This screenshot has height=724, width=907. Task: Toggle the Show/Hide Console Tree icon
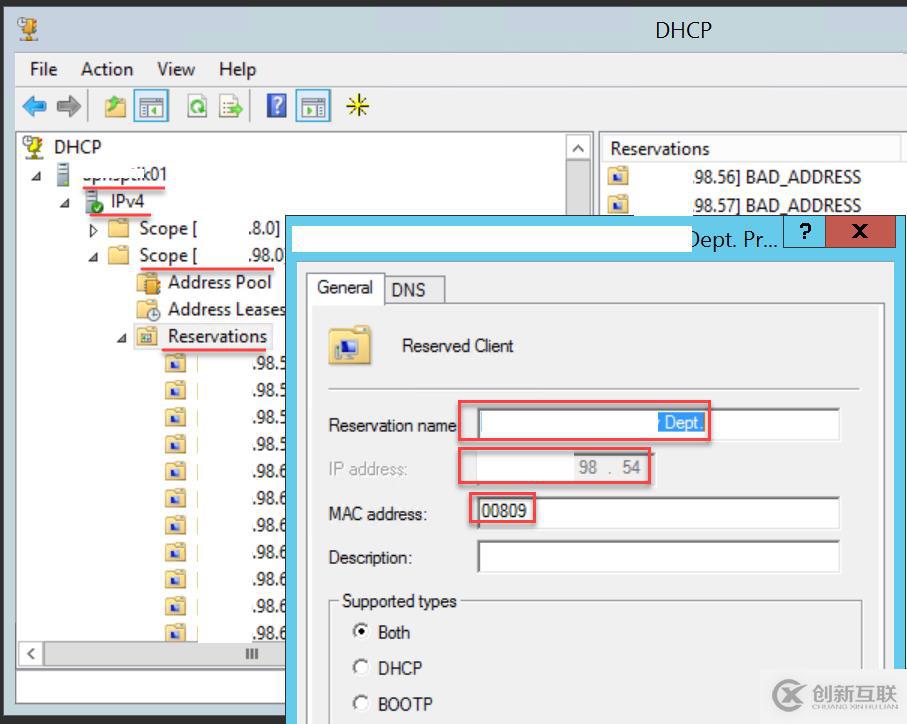point(152,106)
